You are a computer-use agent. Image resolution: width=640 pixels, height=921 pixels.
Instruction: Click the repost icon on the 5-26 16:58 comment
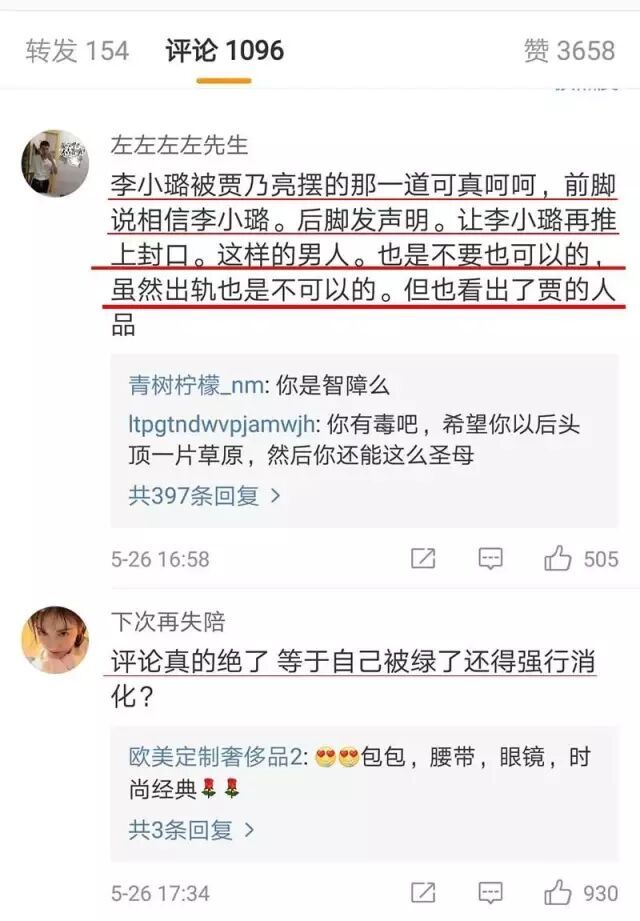(423, 558)
